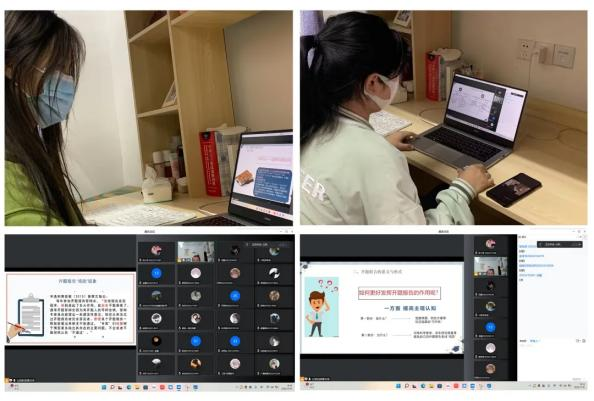
Task: Expand hidden tray icons in left screenshot taskbar
Action: coord(237,387)
